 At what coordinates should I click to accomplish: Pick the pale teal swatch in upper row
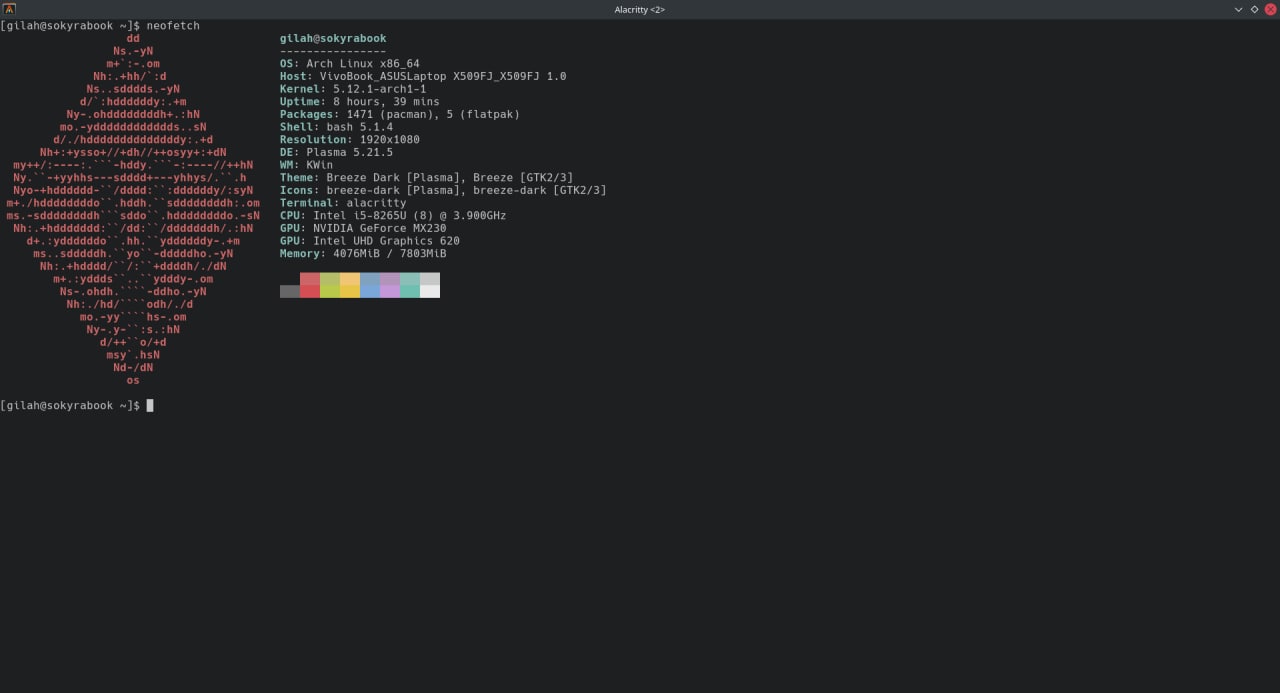point(410,279)
